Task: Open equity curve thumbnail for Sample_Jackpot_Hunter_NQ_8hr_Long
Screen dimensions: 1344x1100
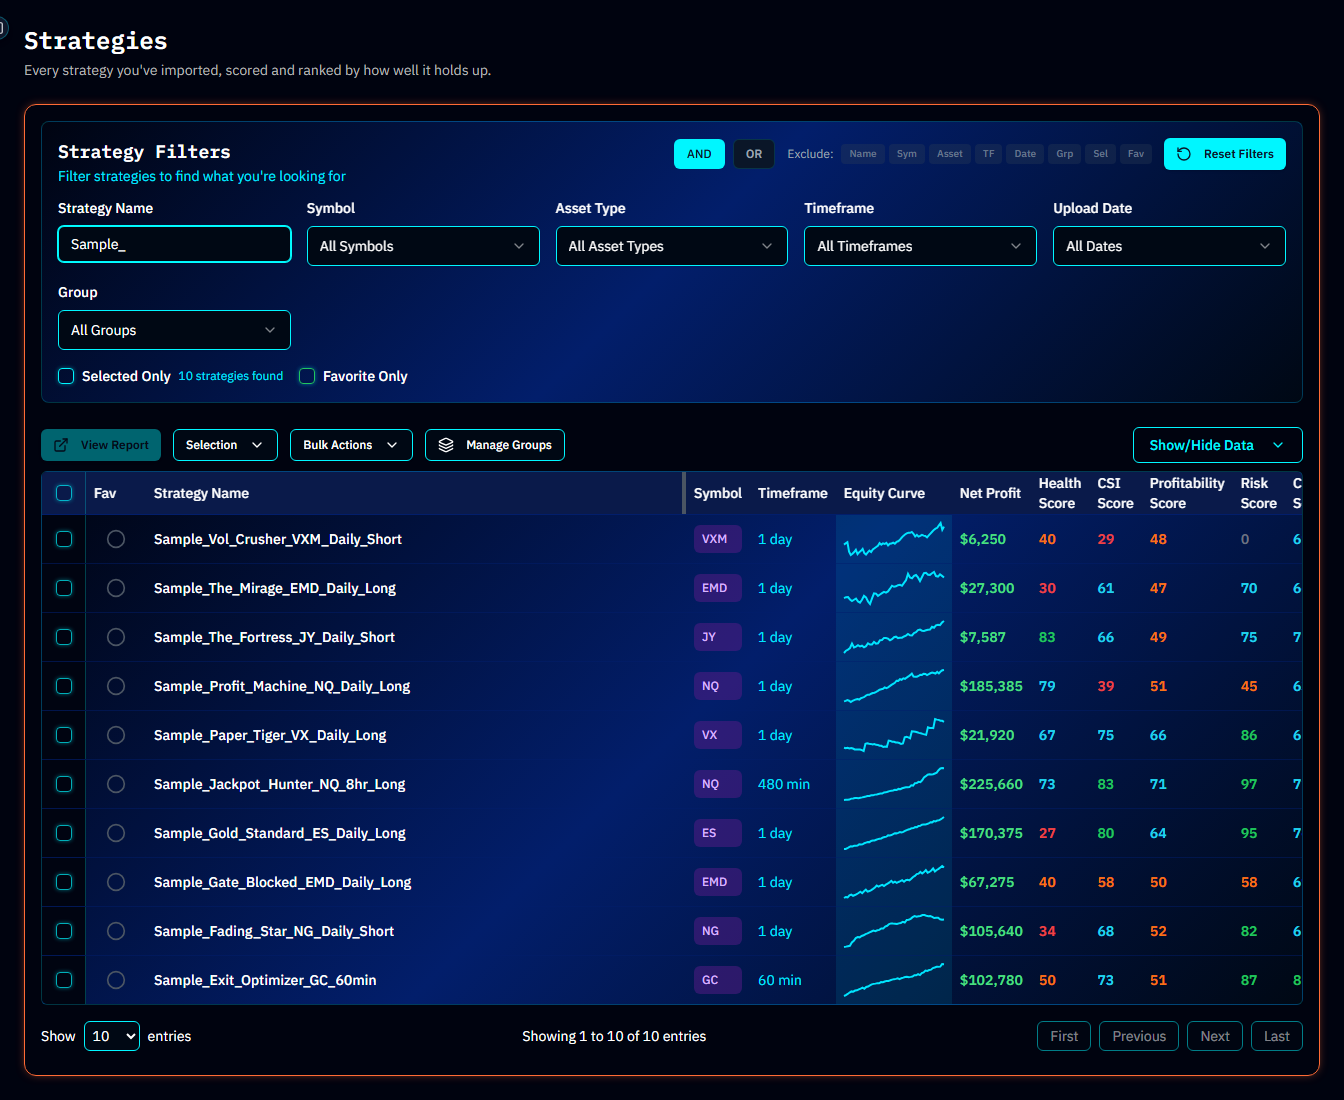Action: pos(893,784)
